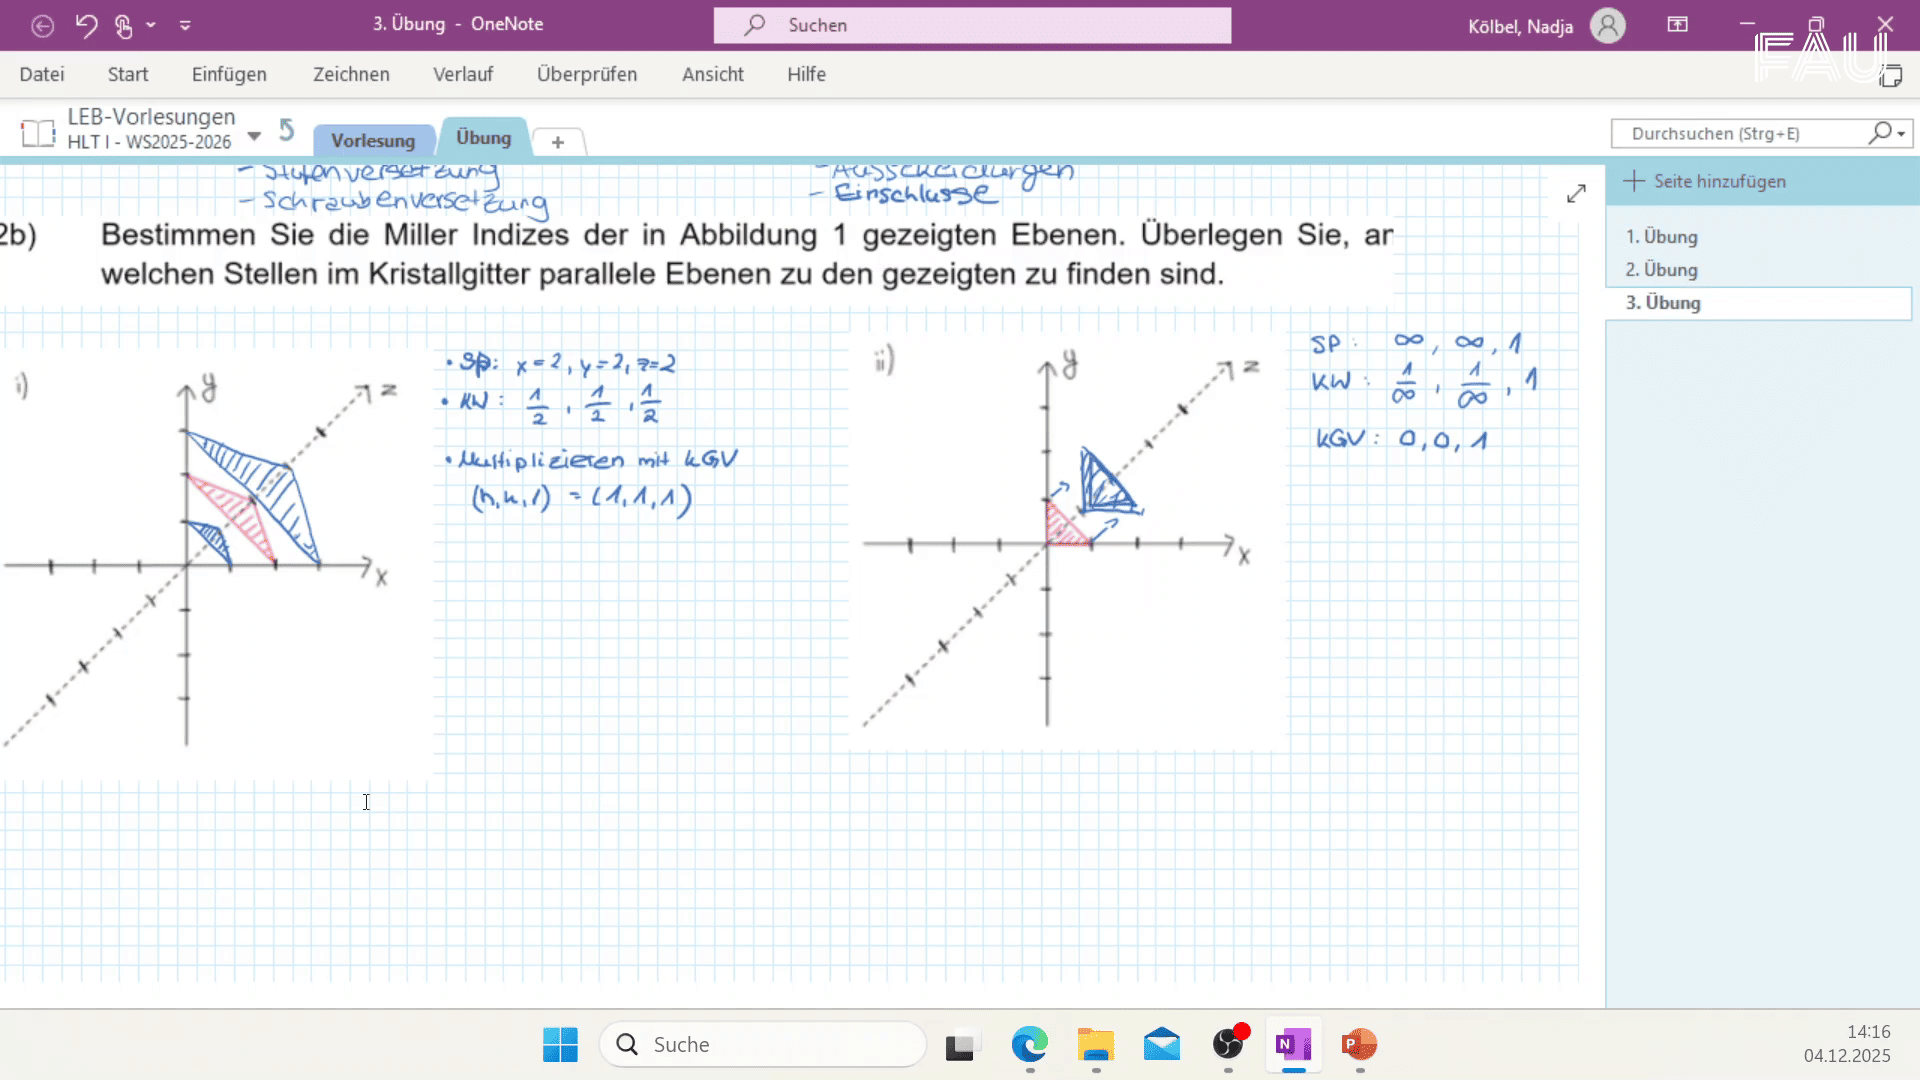
Task: Click the back navigation arrow icon
Action: pyautogui.click(x=43, y=25)
